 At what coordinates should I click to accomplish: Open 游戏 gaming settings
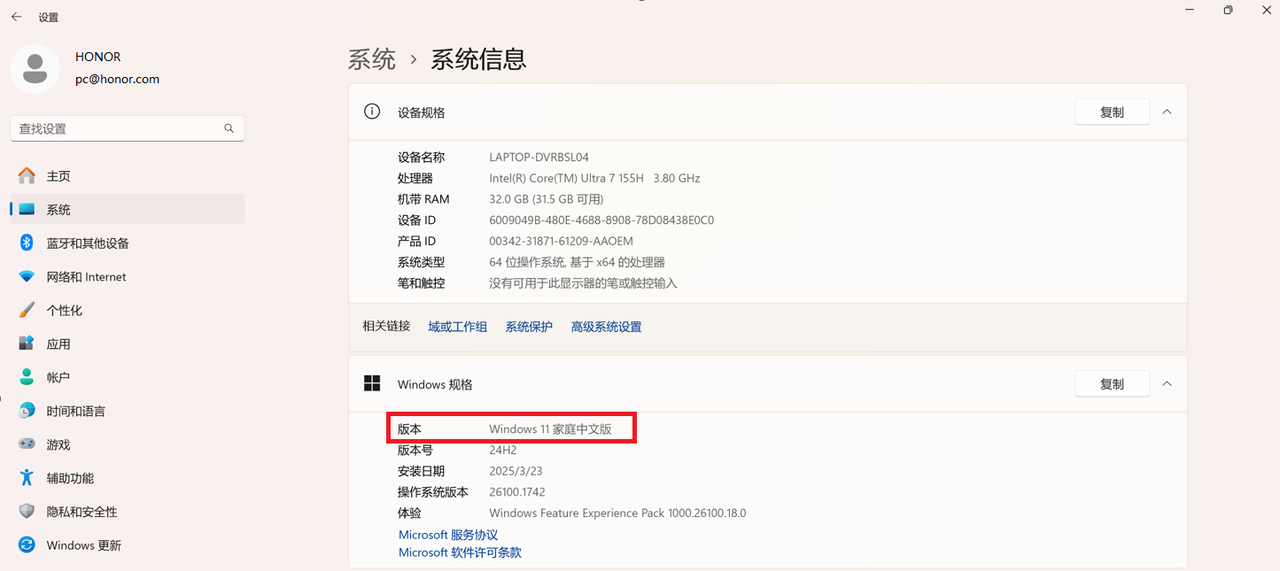pos(58,444)
